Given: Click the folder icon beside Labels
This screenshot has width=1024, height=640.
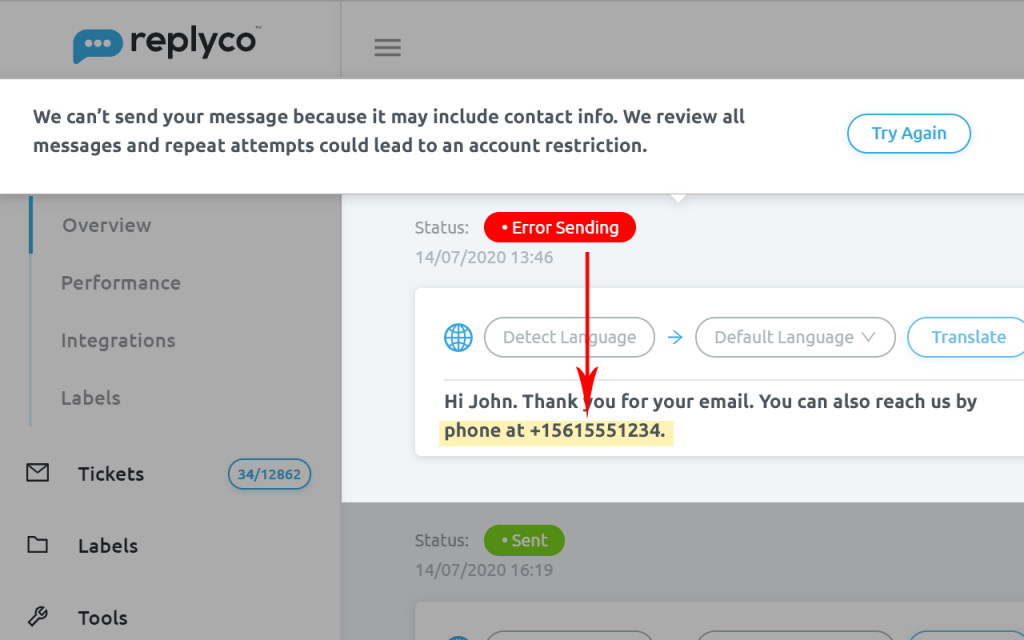Looking at the screenshot, I should tap(37, 545).
